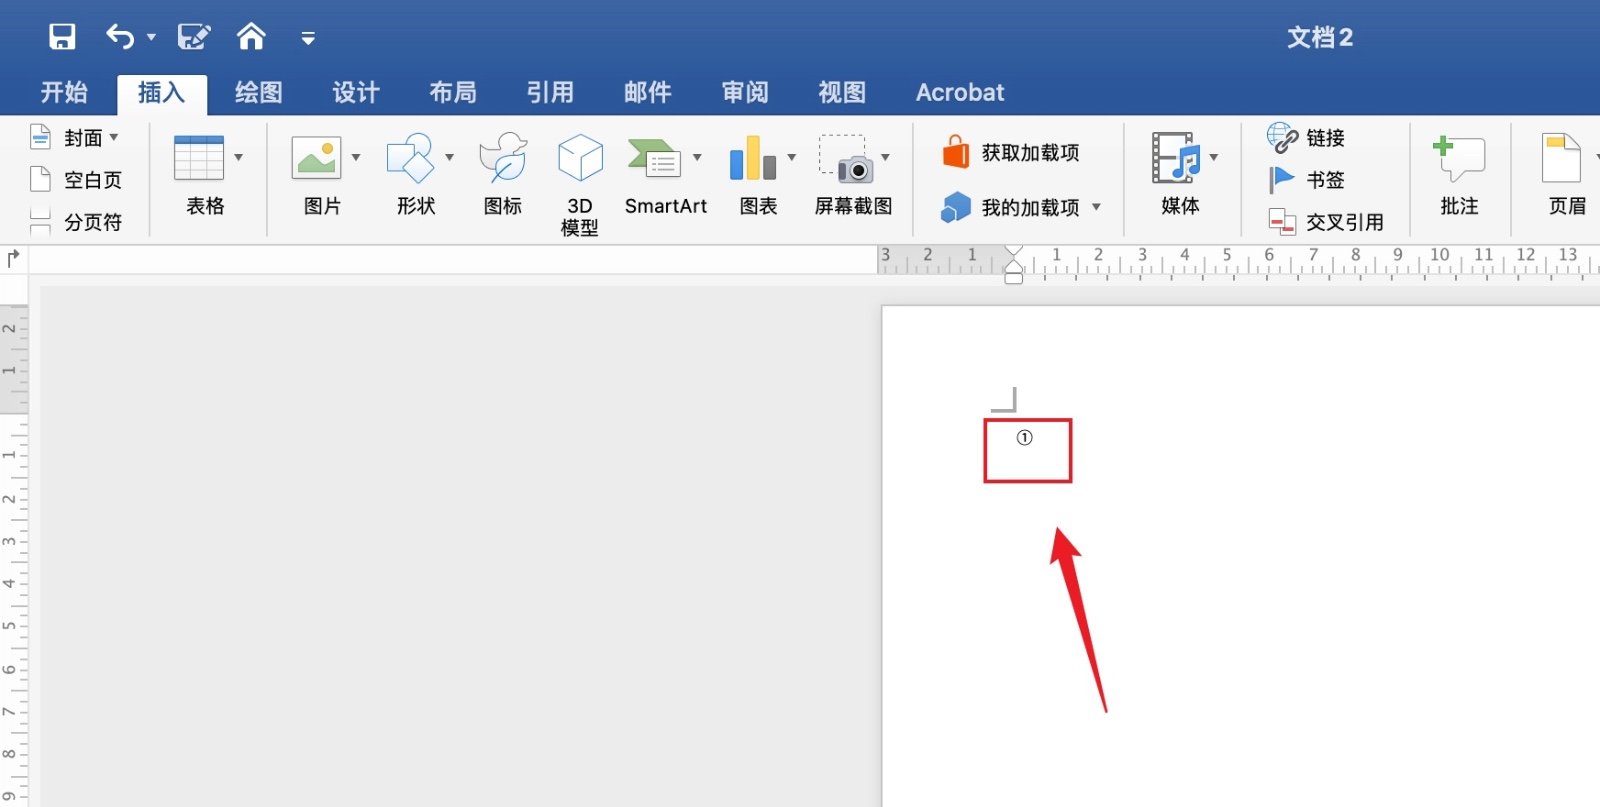This screenshot has width=1600, height=807.
Task: Click the tab stop selector at ruler corner
Action: point(13,259)
